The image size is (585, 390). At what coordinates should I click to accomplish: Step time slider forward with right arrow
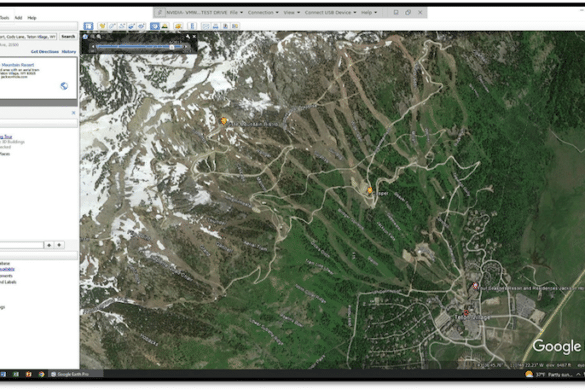point(186,47)
